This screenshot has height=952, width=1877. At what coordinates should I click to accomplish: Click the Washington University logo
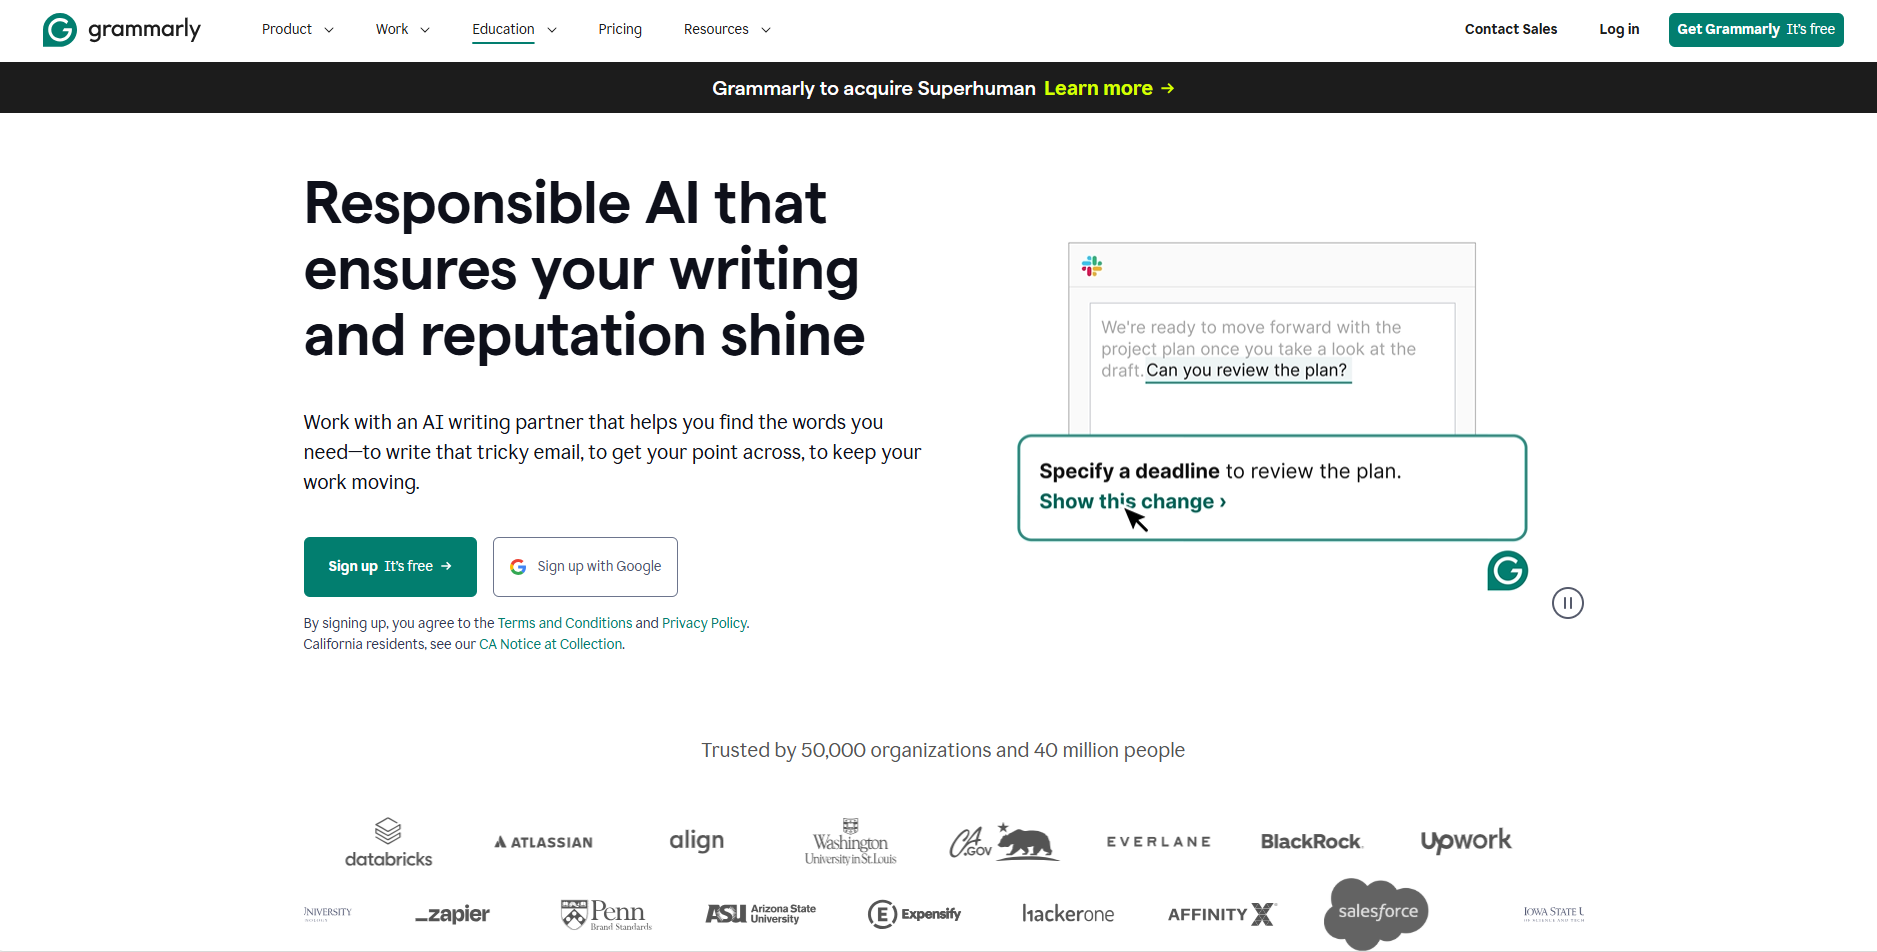point(850,842)
